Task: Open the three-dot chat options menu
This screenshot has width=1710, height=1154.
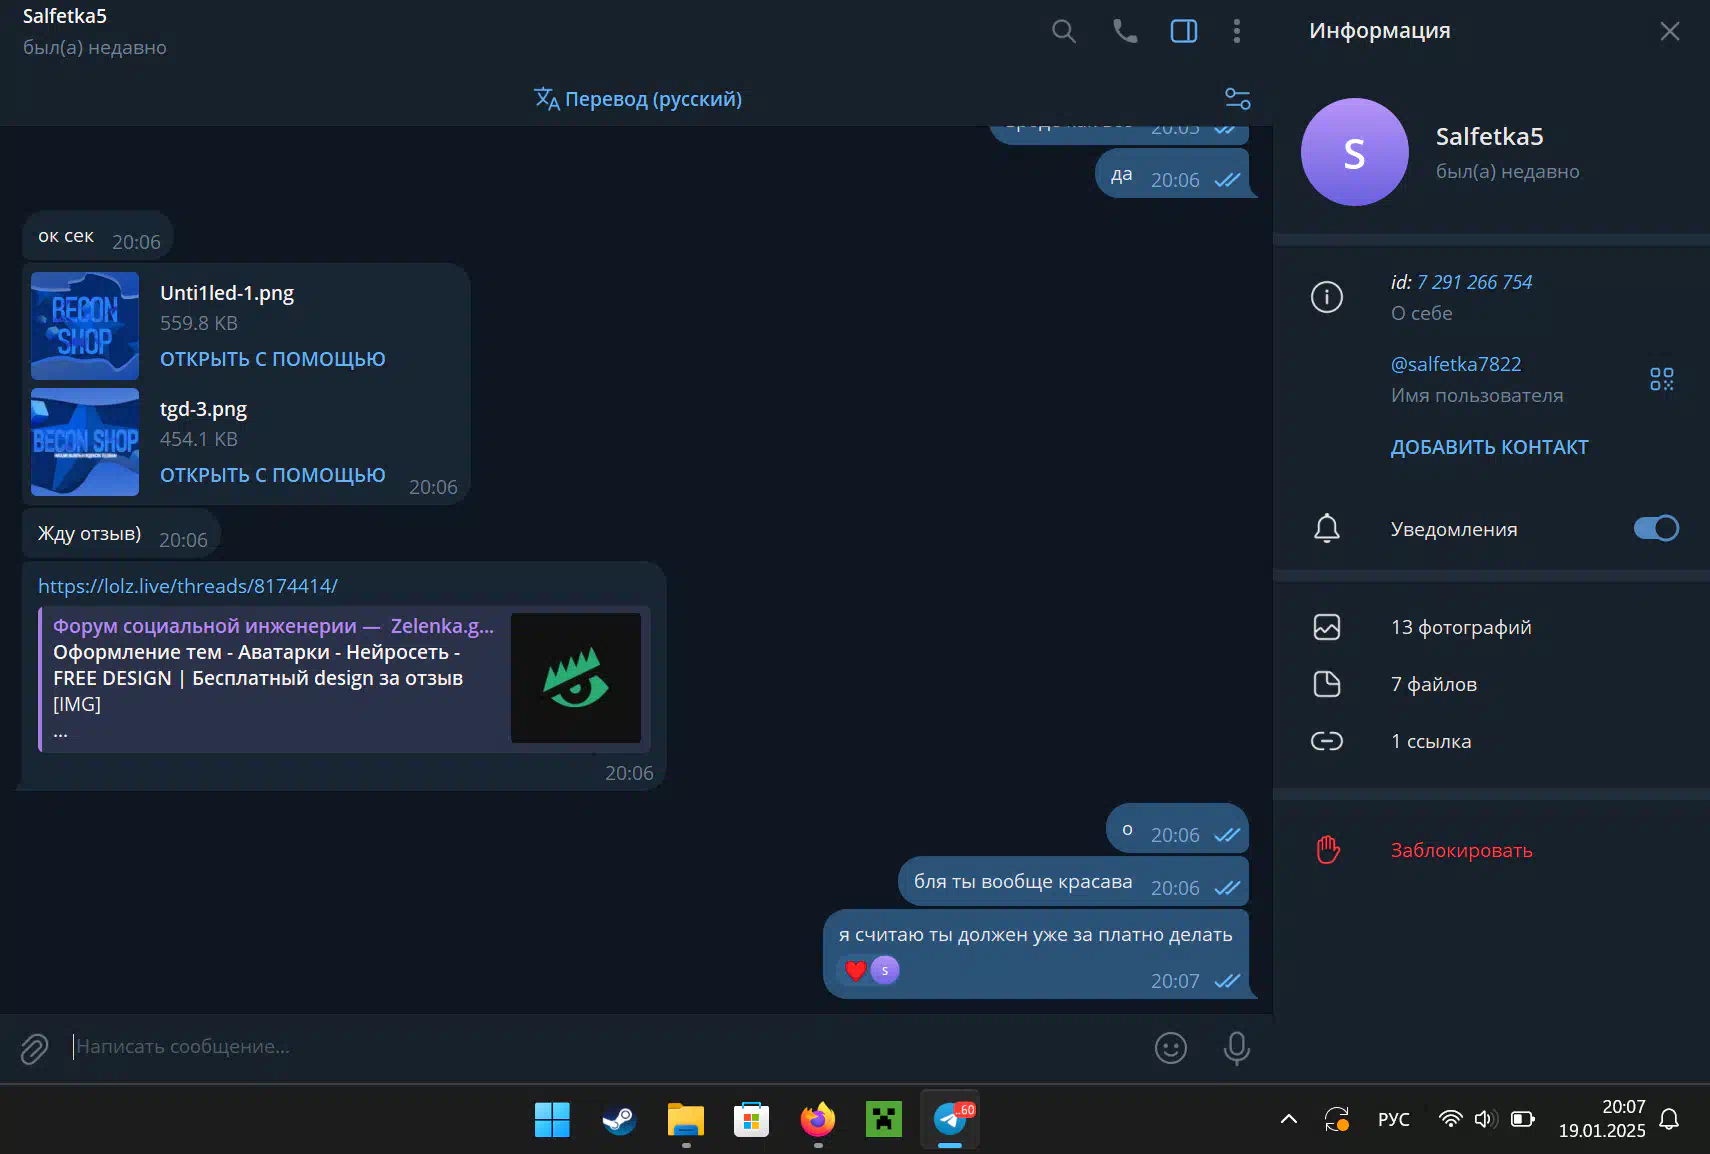Action: point(1237,31)
